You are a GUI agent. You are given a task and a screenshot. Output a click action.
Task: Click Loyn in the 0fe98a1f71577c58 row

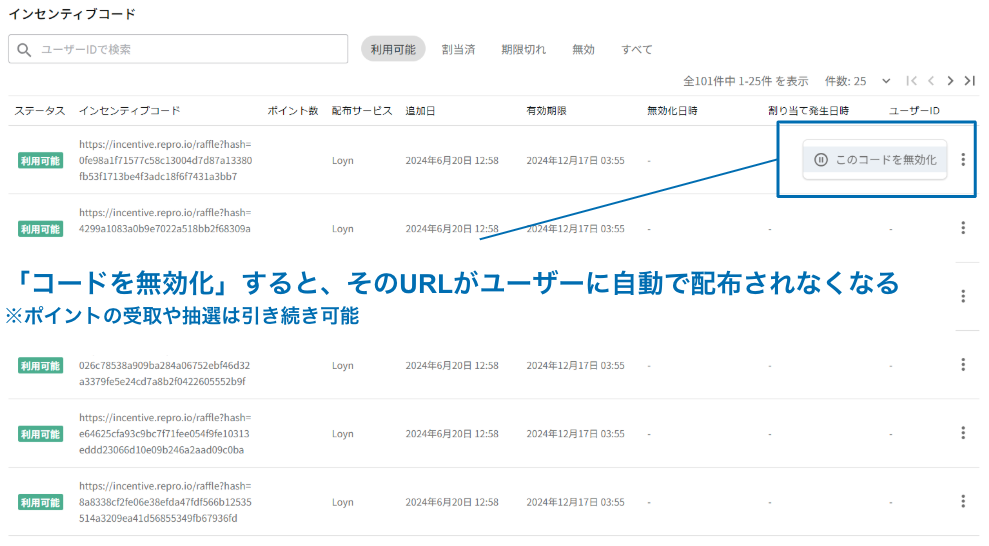(342, 161)
